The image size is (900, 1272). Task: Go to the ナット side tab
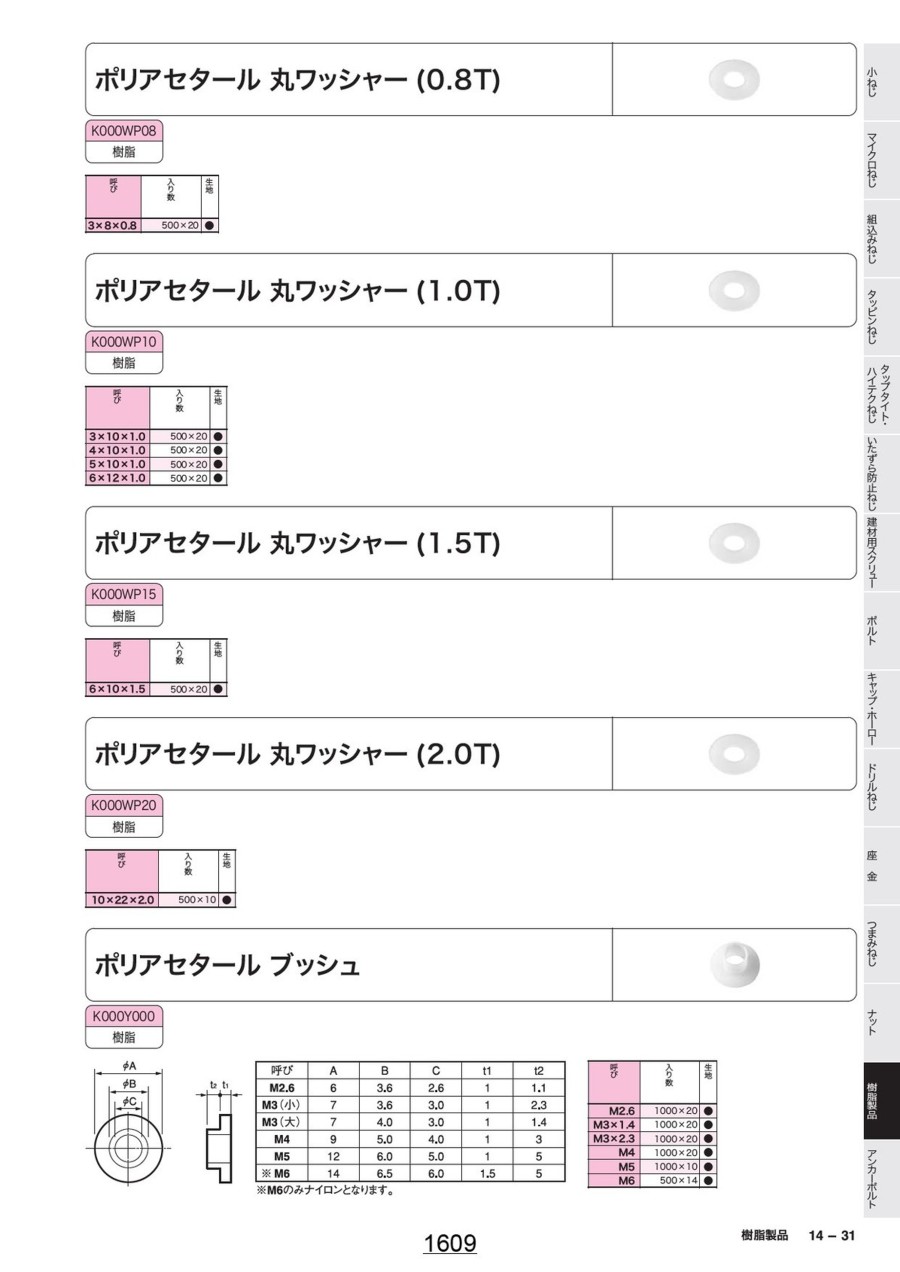point(872,1022)
